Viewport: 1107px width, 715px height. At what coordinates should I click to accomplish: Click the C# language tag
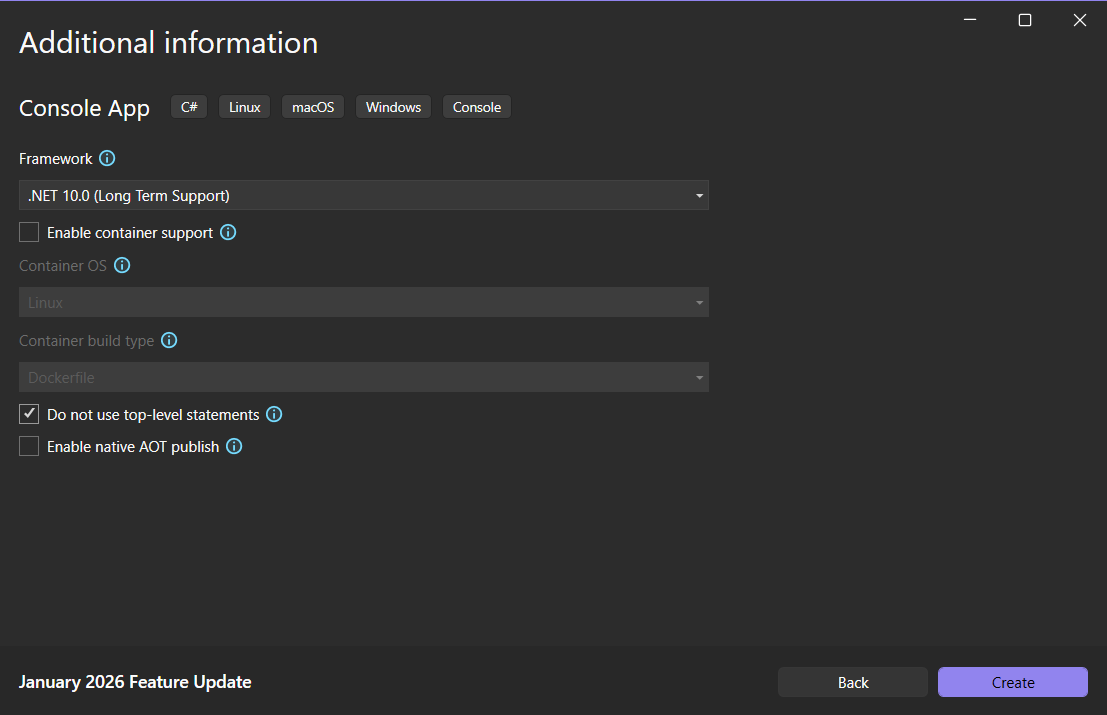[x=189, y=107]
